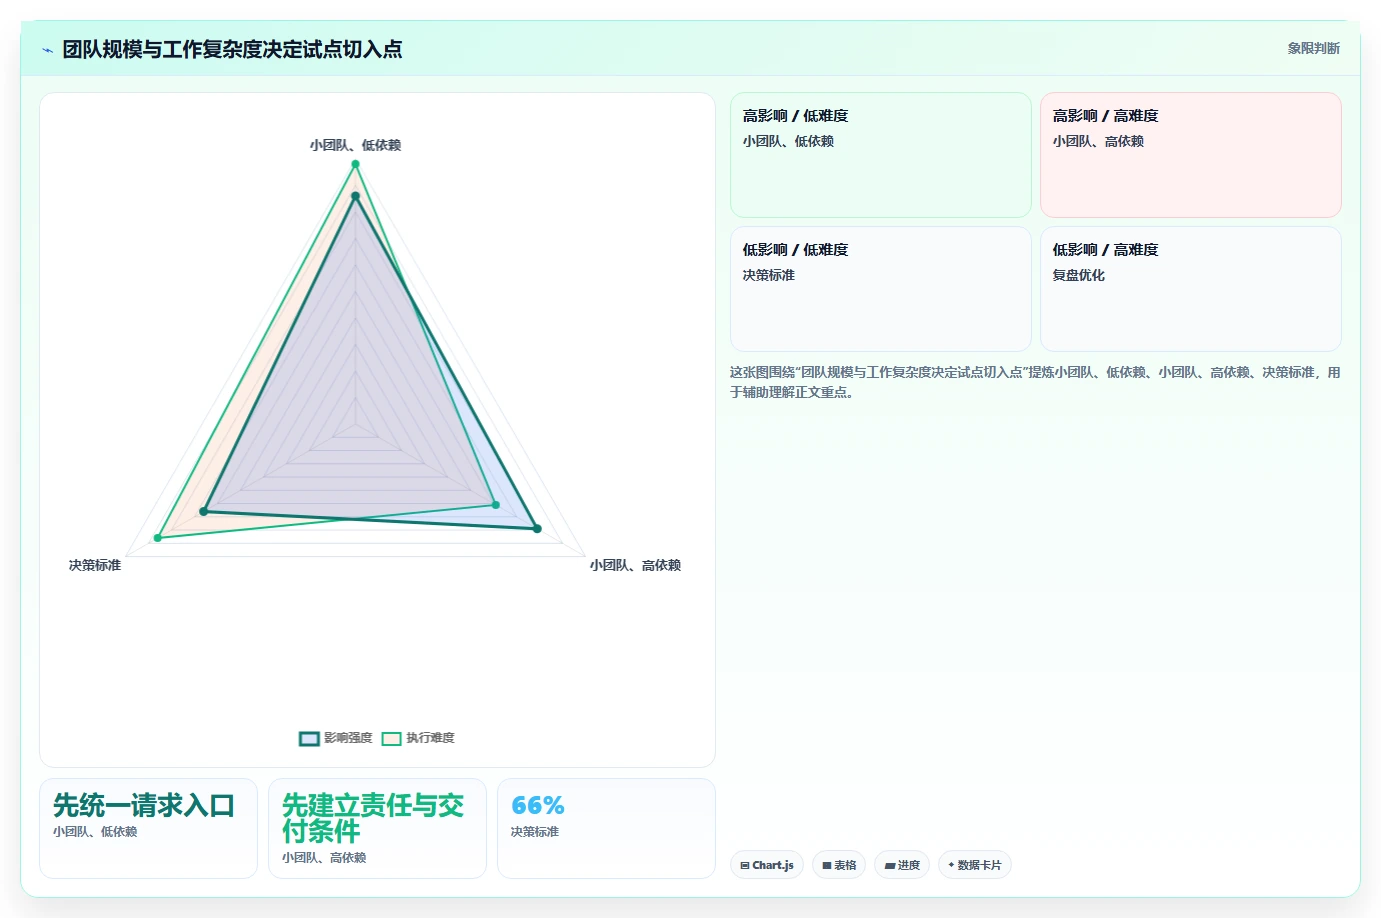Click the 复盘优化 text in the quadrant card

1078,275
